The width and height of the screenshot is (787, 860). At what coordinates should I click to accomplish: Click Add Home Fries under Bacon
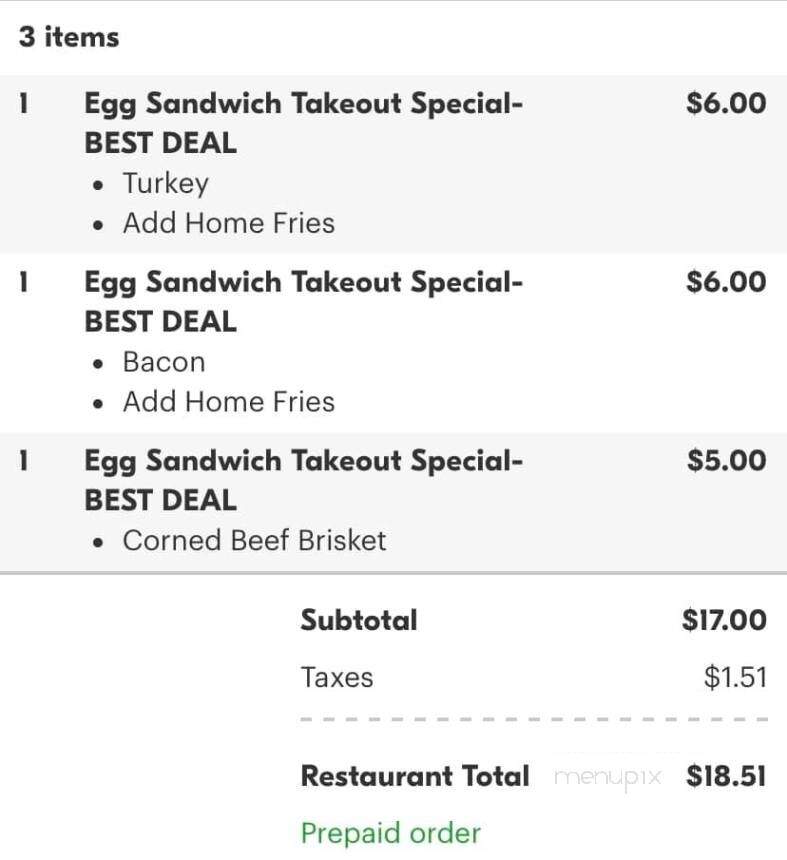click(x=229, y=401)
